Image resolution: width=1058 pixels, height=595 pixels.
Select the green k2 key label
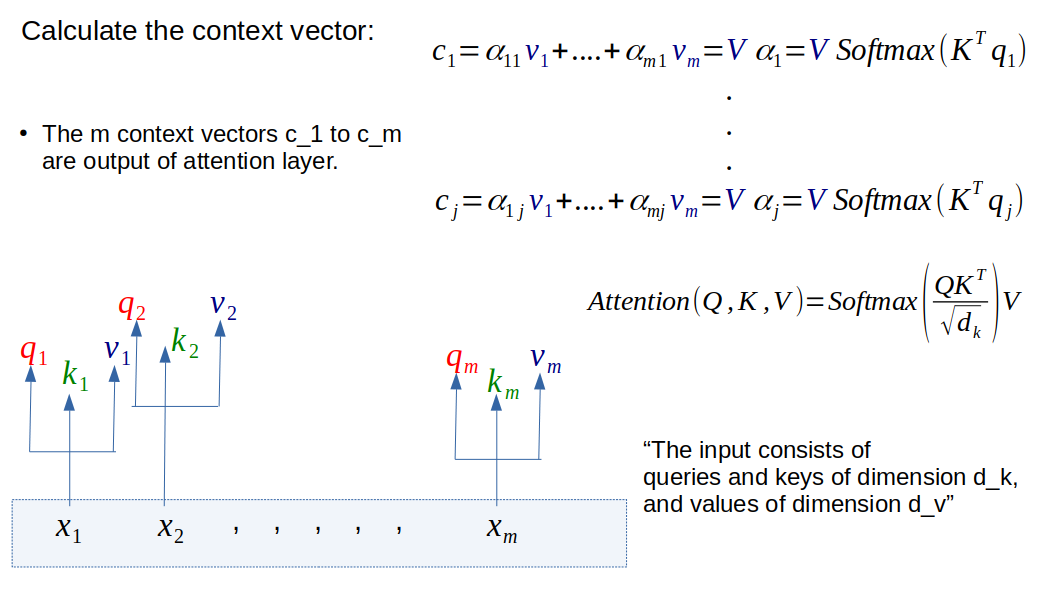click(x=184, y=341)
